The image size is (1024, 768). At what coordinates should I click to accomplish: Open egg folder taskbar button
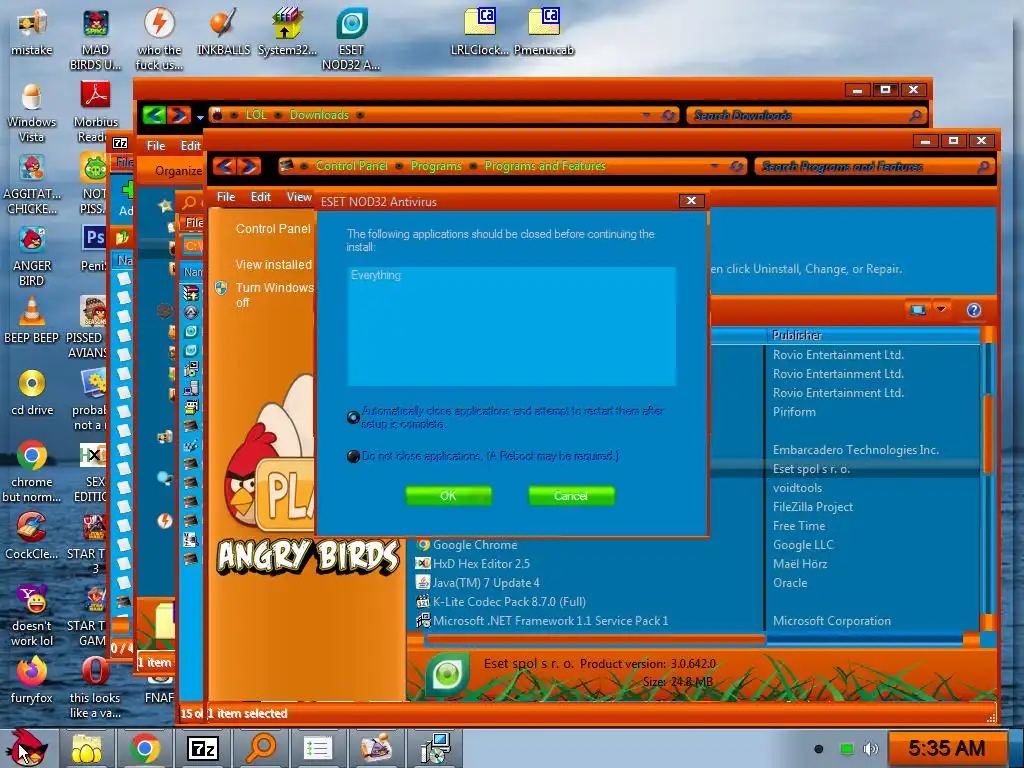[x=87, y=748]
